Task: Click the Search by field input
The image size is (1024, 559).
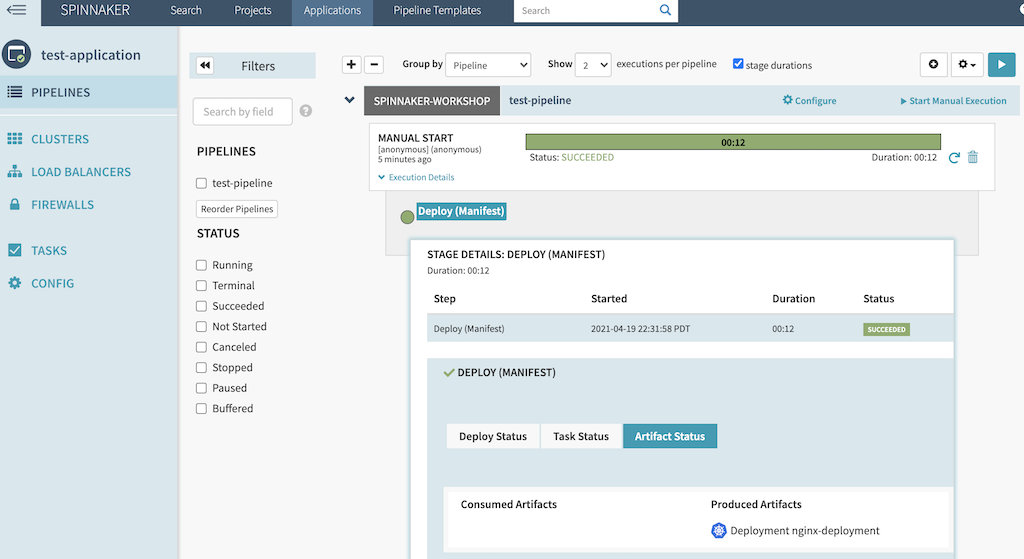Action: [x=242, y=112]
